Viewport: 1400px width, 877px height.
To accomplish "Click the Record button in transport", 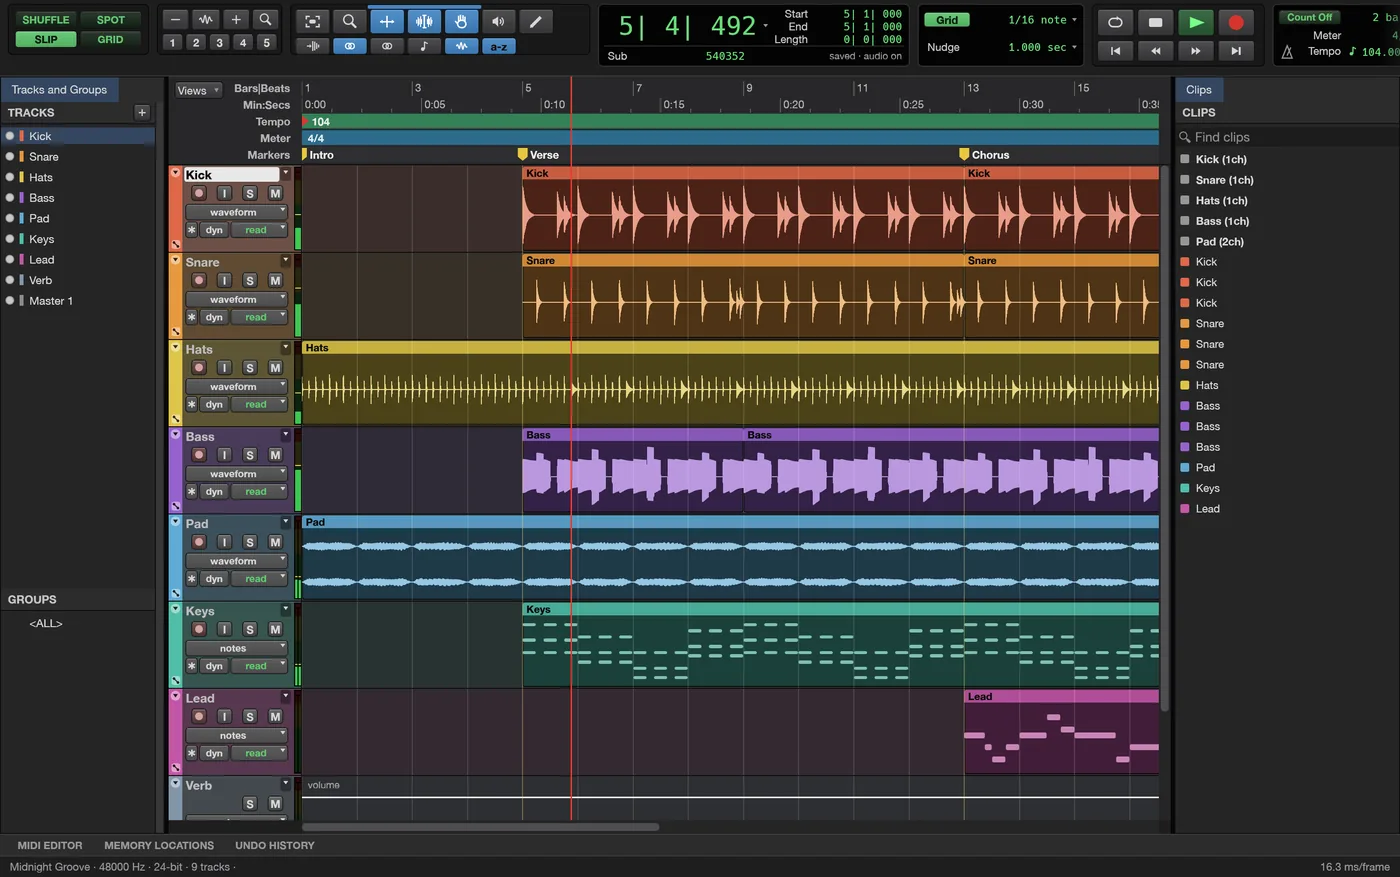I will (x=1236, y=22).
